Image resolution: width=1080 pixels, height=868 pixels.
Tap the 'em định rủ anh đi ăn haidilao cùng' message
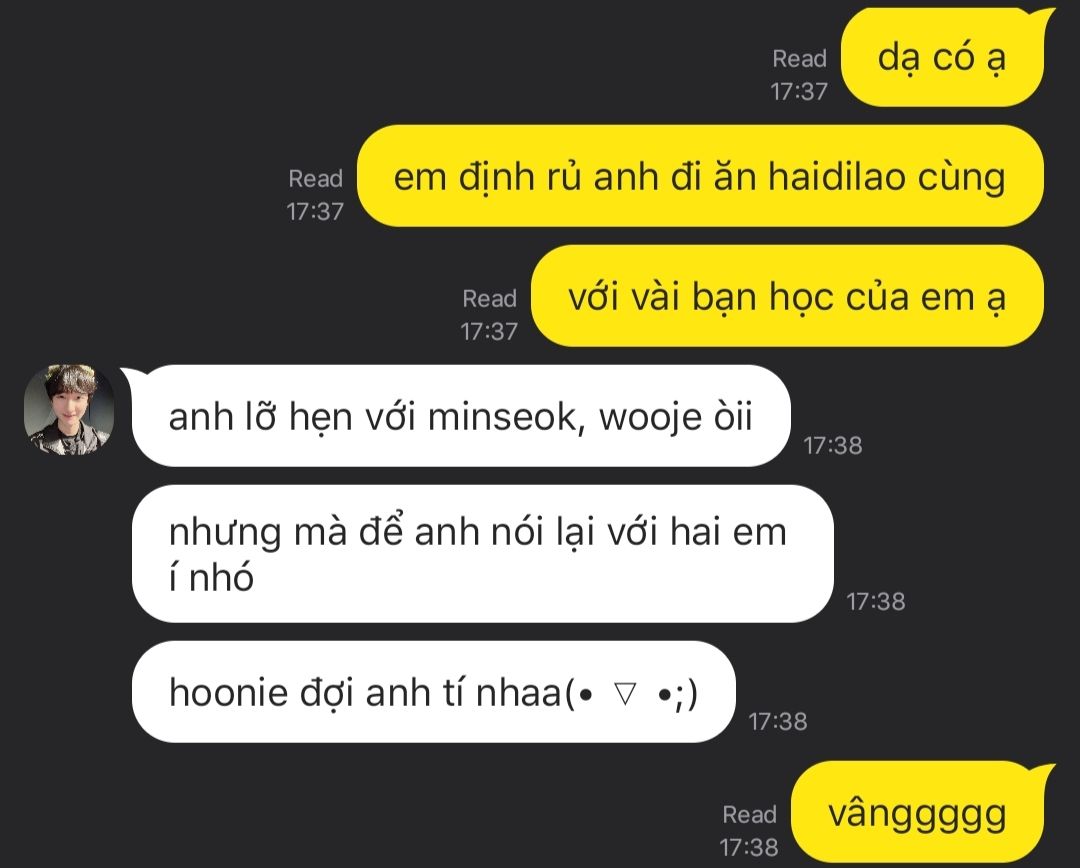pos(700,176)
